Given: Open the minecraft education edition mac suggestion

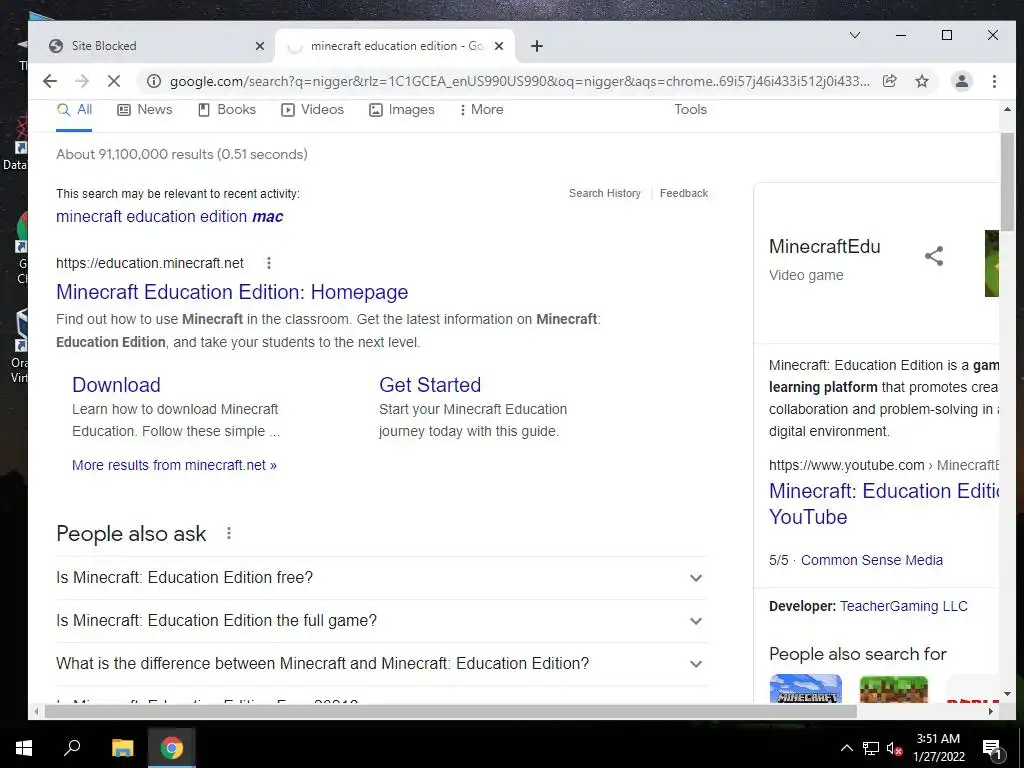Looking at the screenshot, I should point(170,216).
